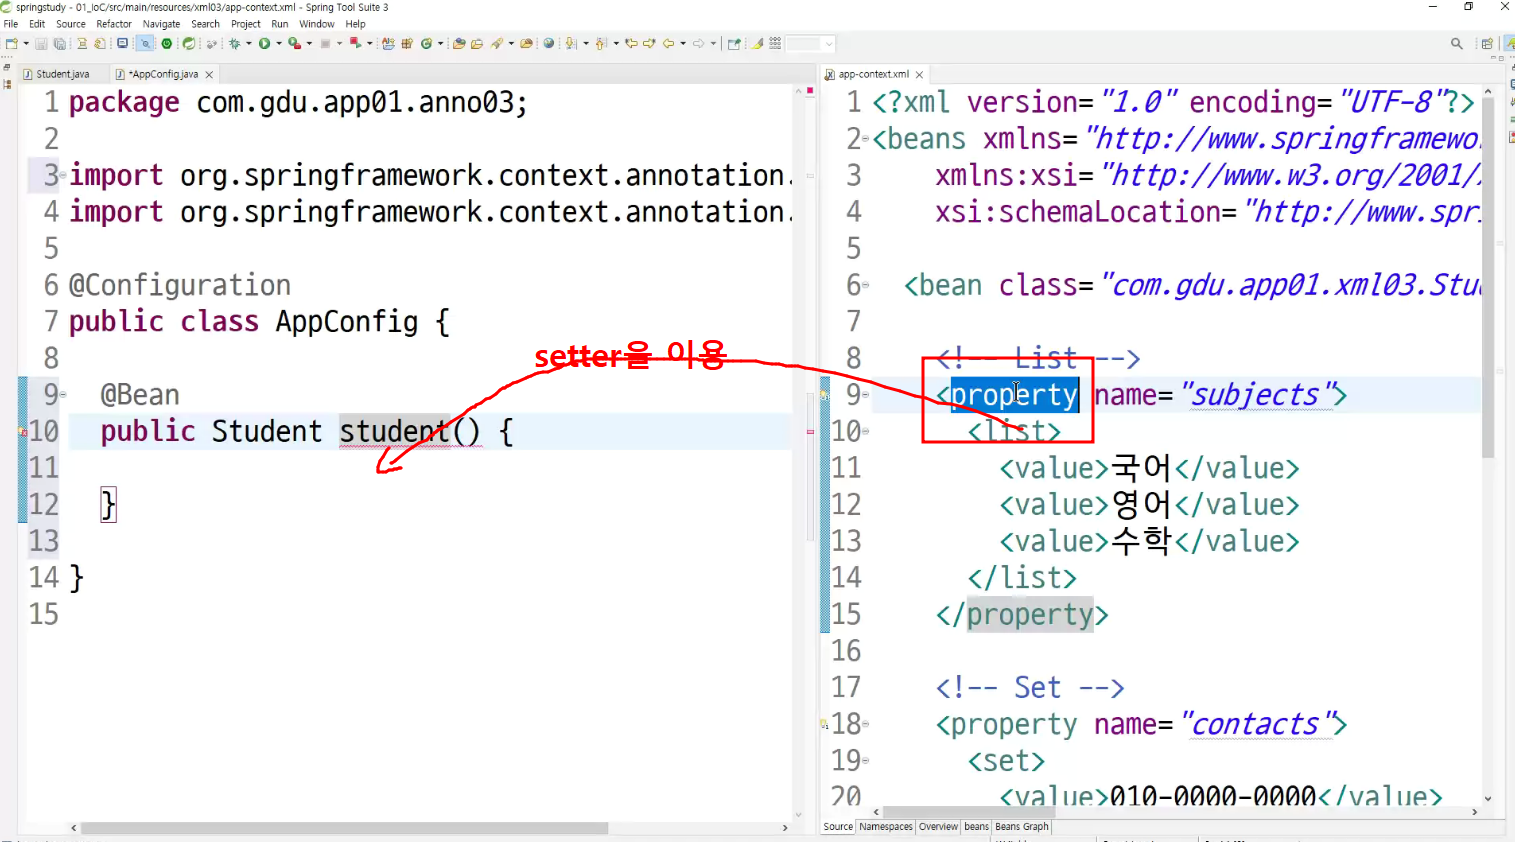
Task: Click the Next Annotation arrow icon
Action: point(571,43)
